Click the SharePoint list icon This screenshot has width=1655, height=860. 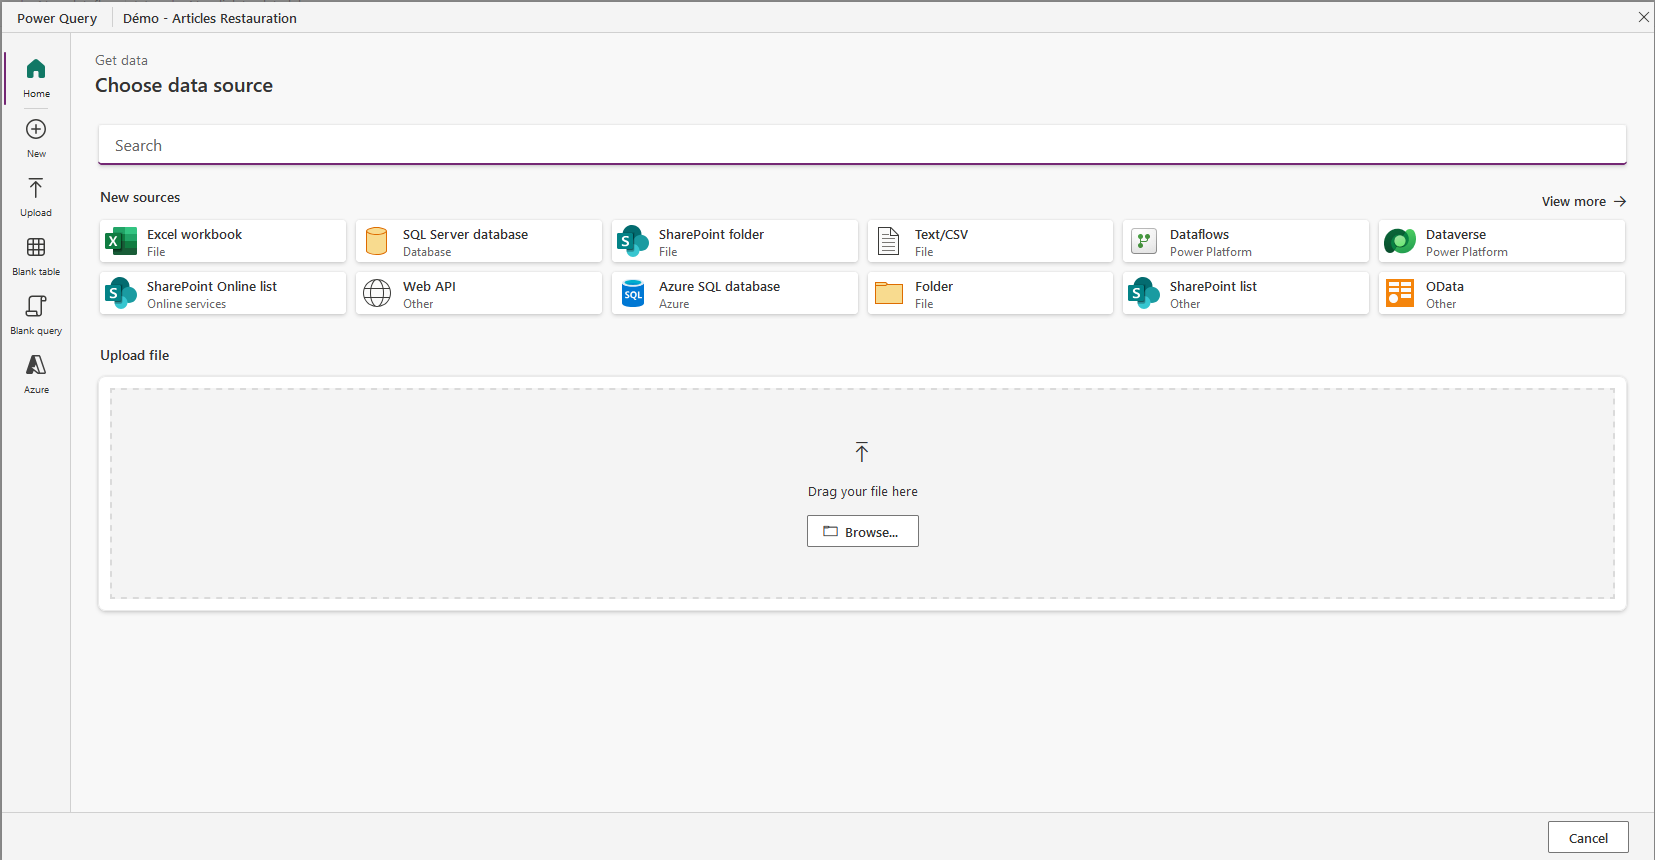pos(1144,293)
